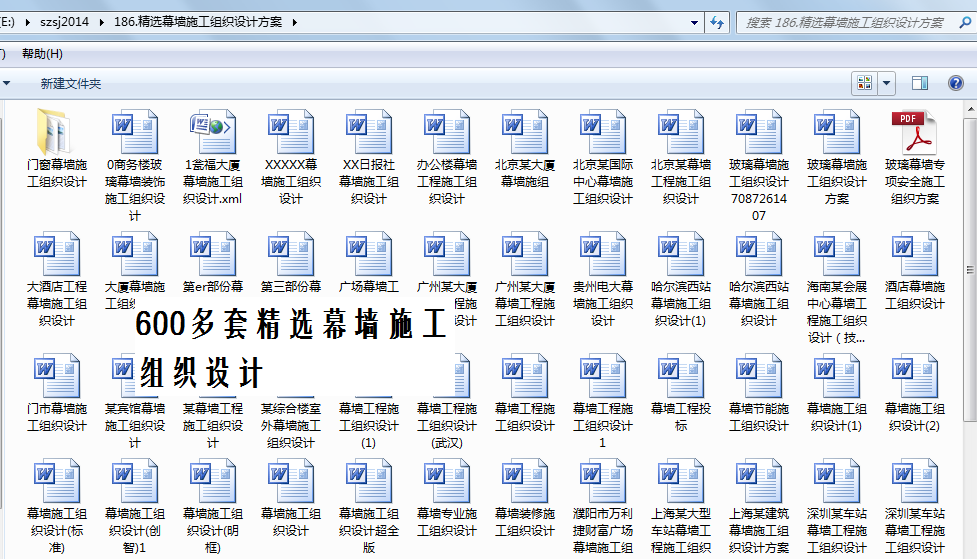
Task: Click in the folder search box
Action: pos(850,21)
